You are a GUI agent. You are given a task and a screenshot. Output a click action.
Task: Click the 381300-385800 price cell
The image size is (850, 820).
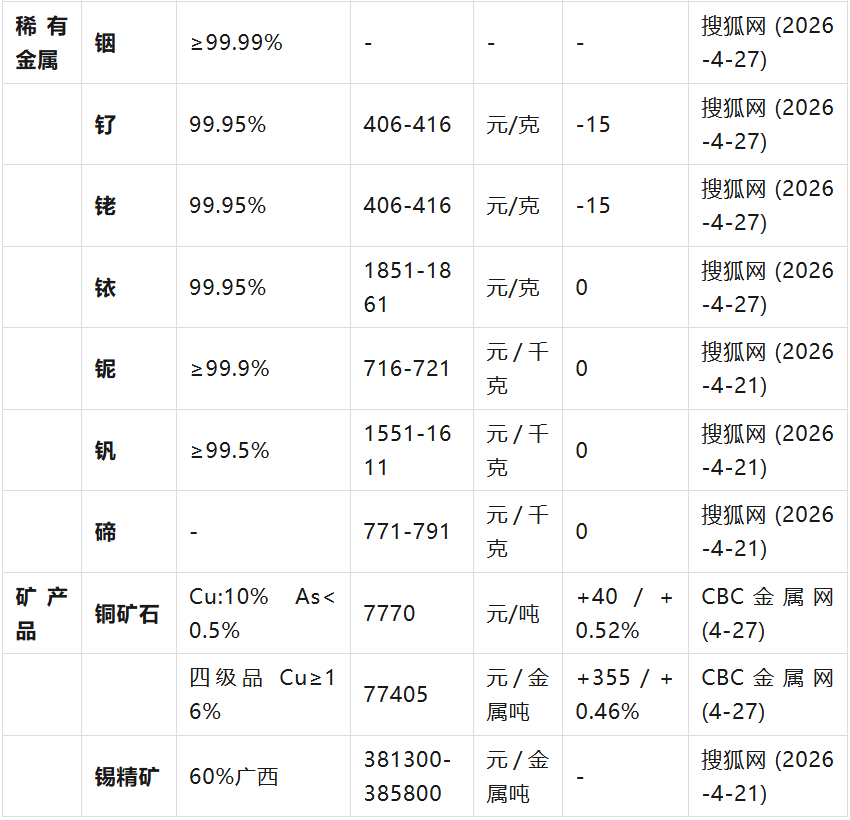[x=407, y=777]
